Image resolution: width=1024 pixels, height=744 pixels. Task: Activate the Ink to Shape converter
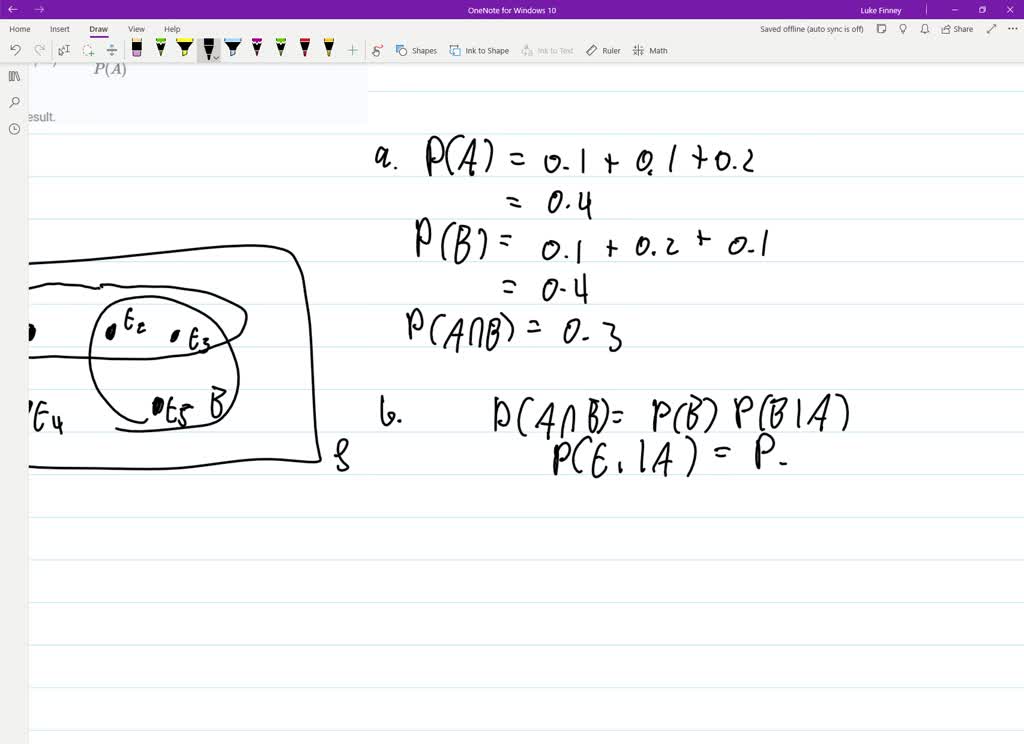(x=479, y=50)
